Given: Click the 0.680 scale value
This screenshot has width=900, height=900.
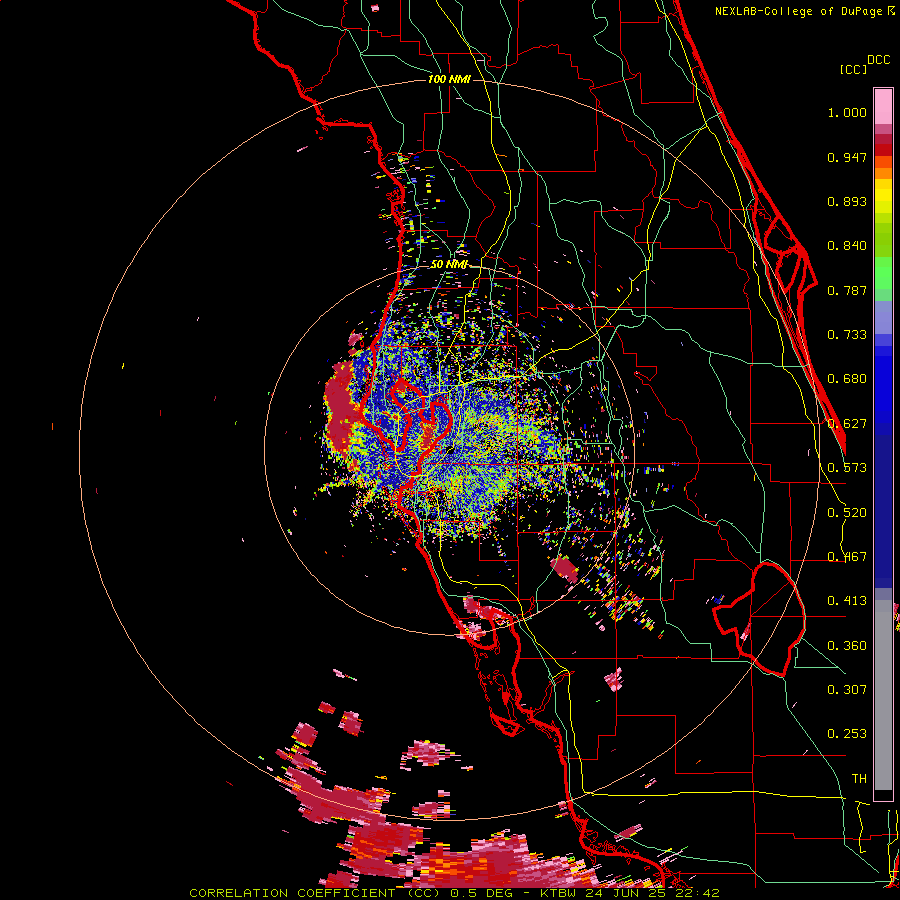Looking at the screenshot, I should 847,379.
